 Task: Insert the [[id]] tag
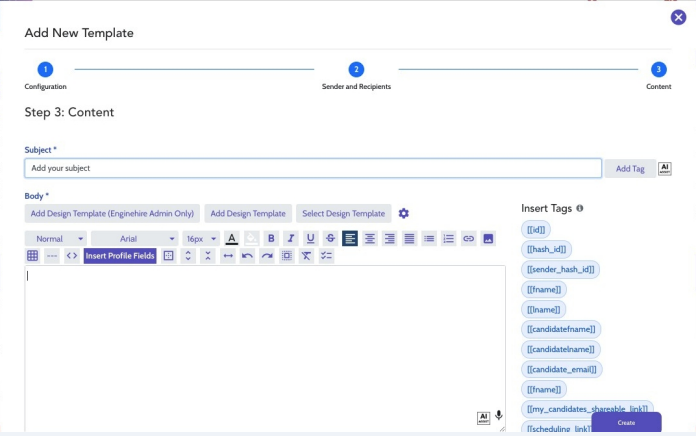(536, 230)
